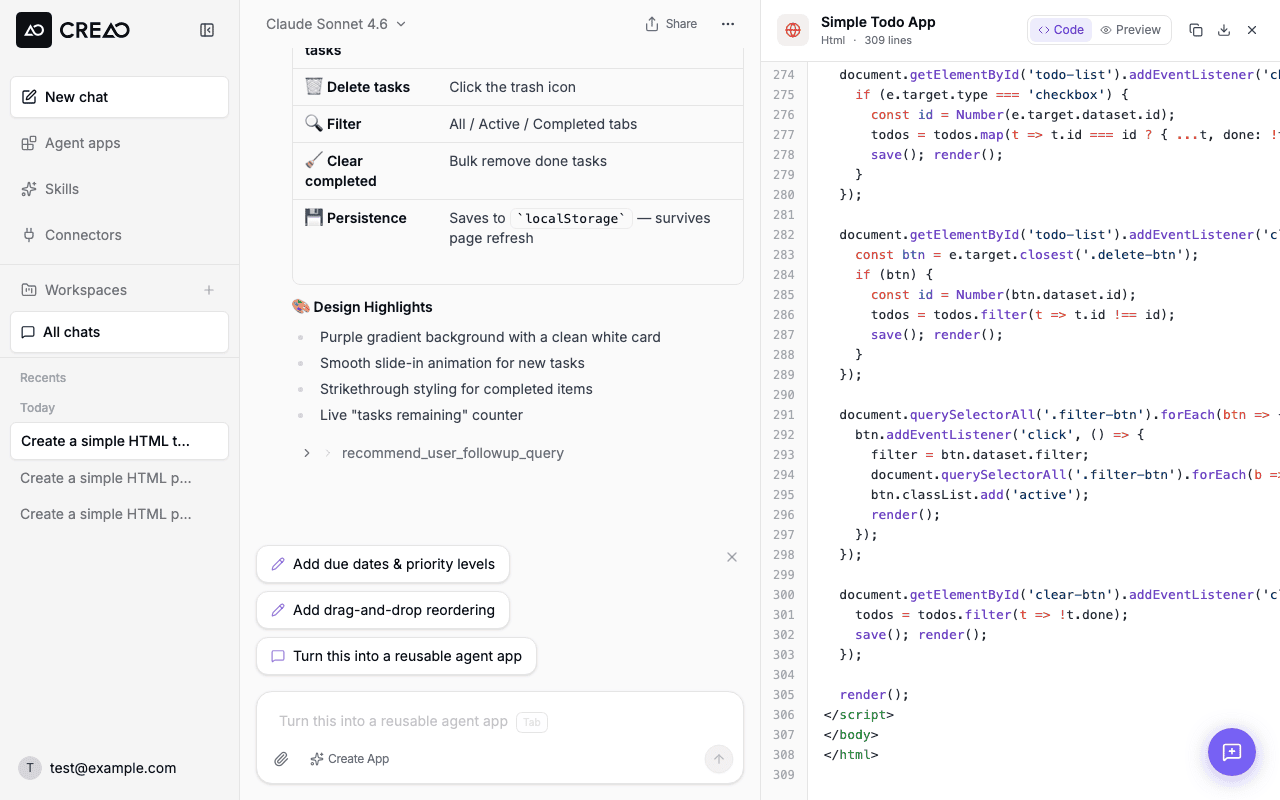Click the Simple Todo App globe icon

click(x=793, y=30)
